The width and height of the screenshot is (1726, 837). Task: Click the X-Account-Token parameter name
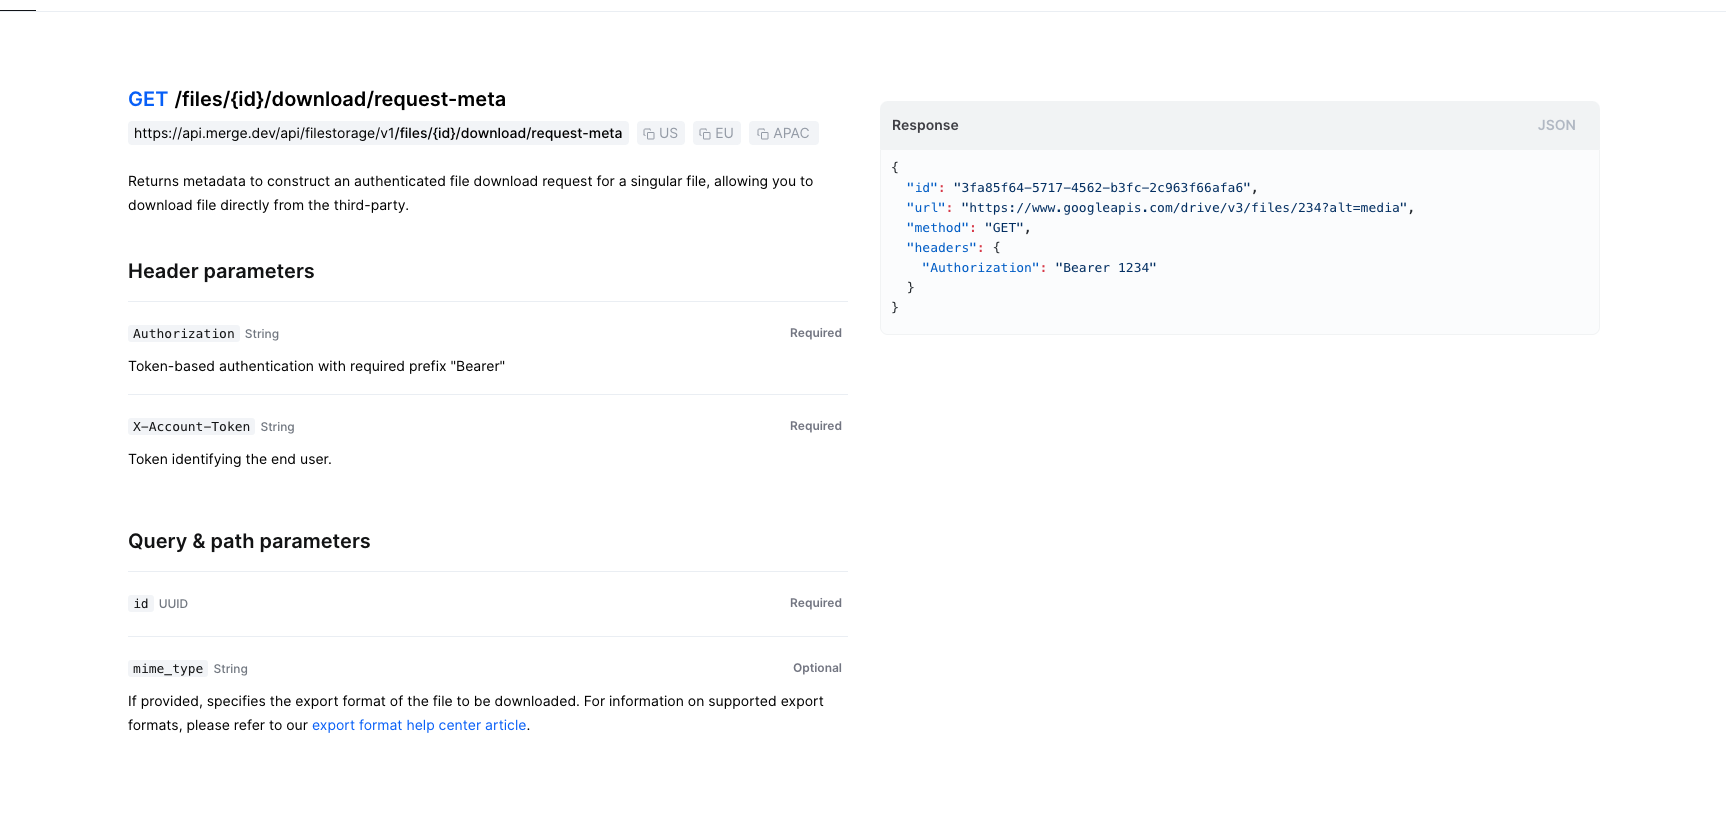[x=191, y=427]
